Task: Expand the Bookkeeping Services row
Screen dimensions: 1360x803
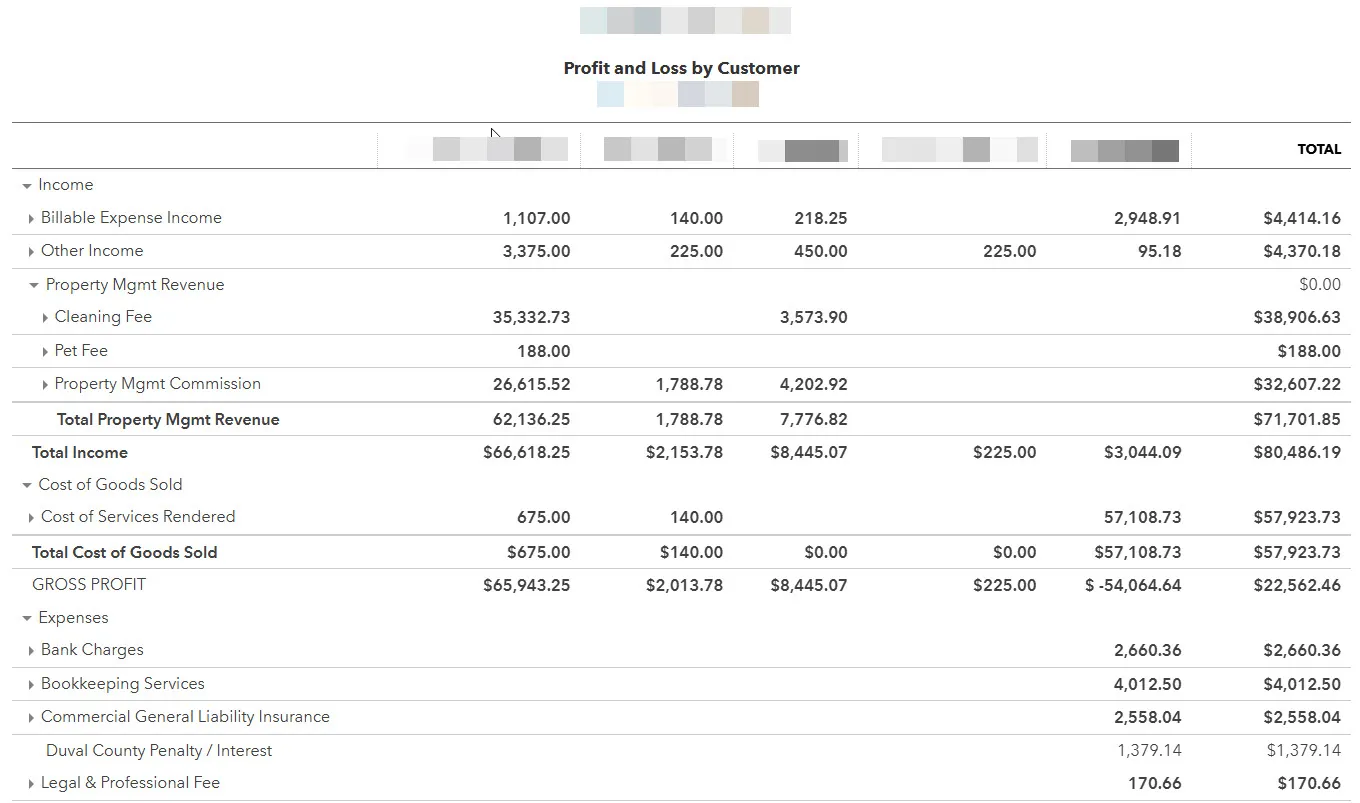Action: pos(31,685)
